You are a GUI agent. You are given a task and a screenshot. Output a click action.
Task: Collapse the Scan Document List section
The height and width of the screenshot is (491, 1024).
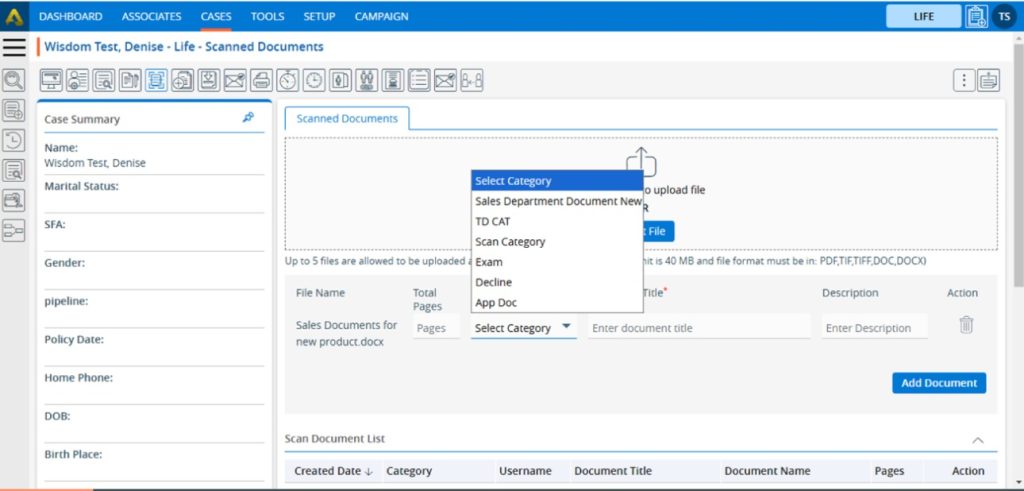(977, 440)
